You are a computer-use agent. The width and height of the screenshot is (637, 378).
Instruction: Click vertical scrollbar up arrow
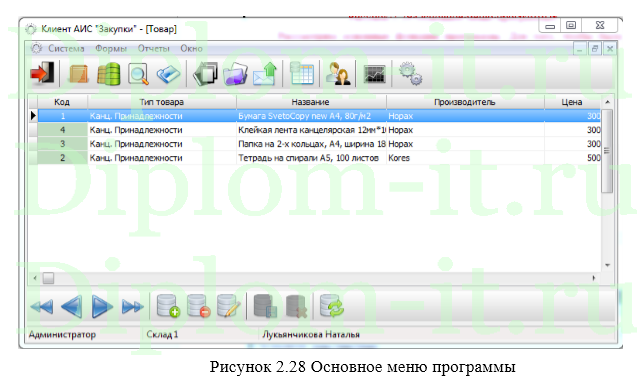coord(607,102)
